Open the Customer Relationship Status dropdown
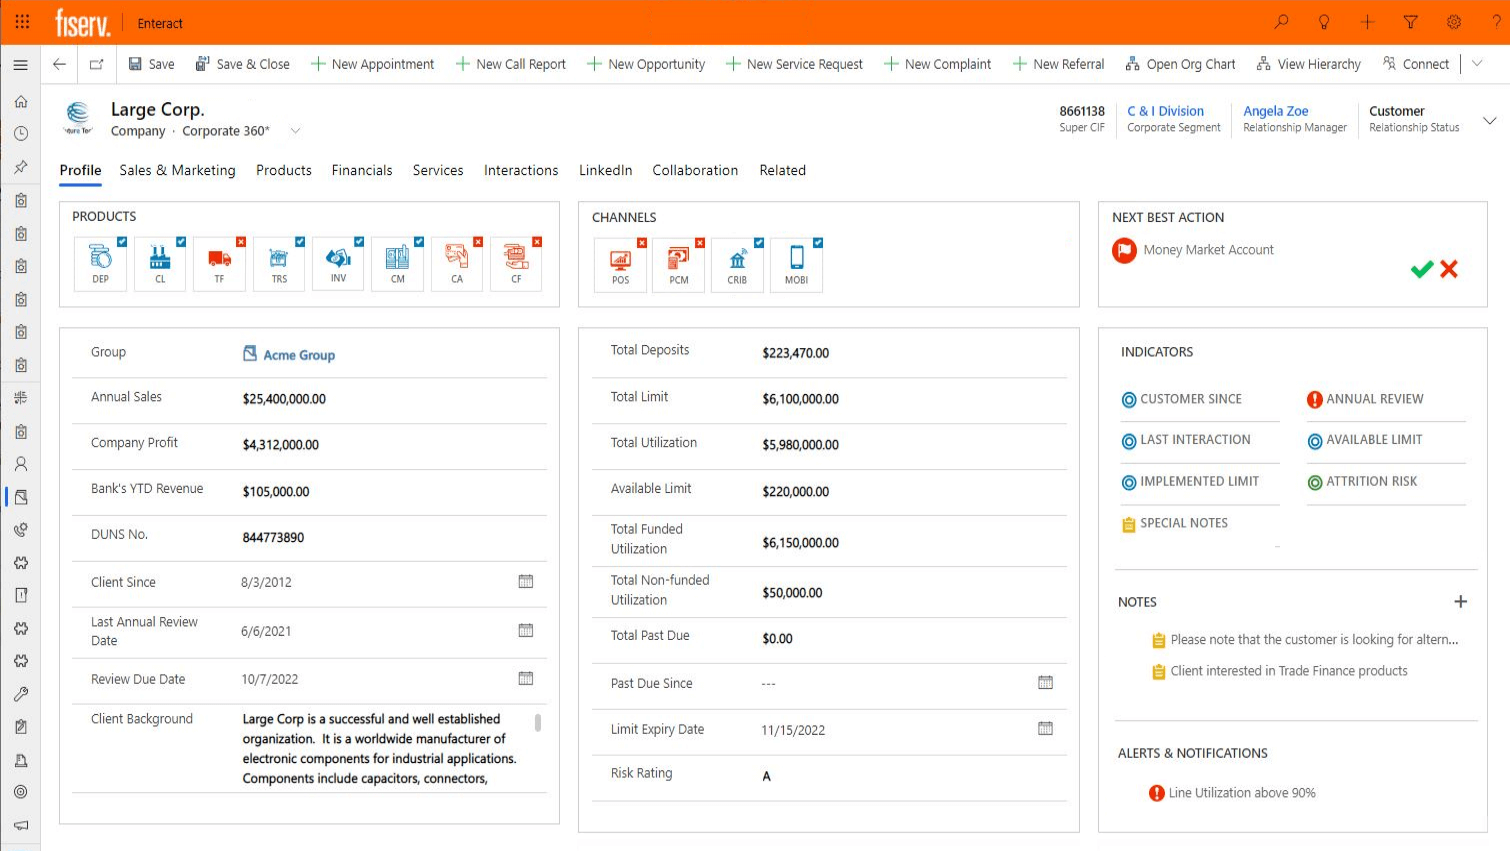The height and width of the screenshot is (851, 1510). (1490, 119)
